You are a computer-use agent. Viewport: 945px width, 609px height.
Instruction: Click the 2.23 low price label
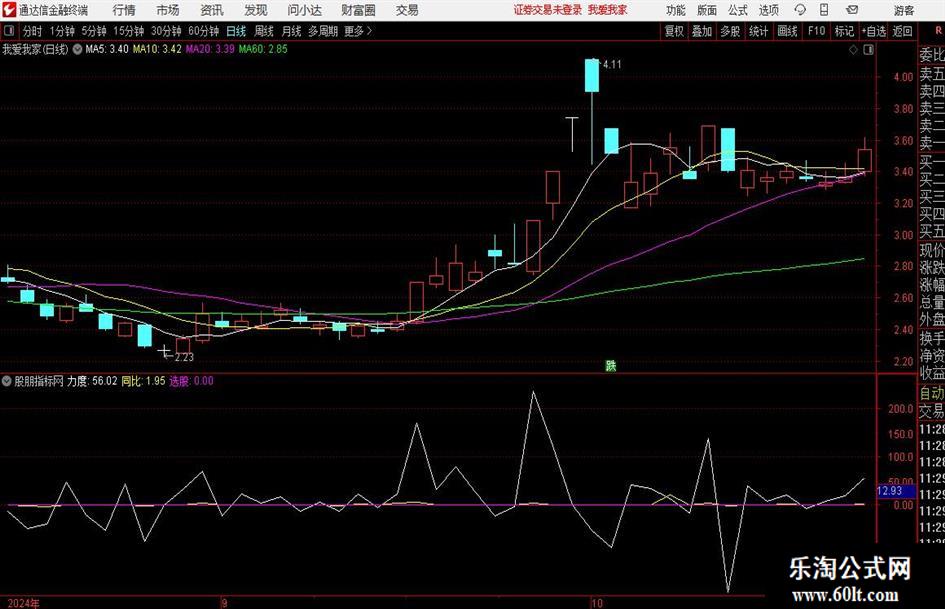click(184, 357)
